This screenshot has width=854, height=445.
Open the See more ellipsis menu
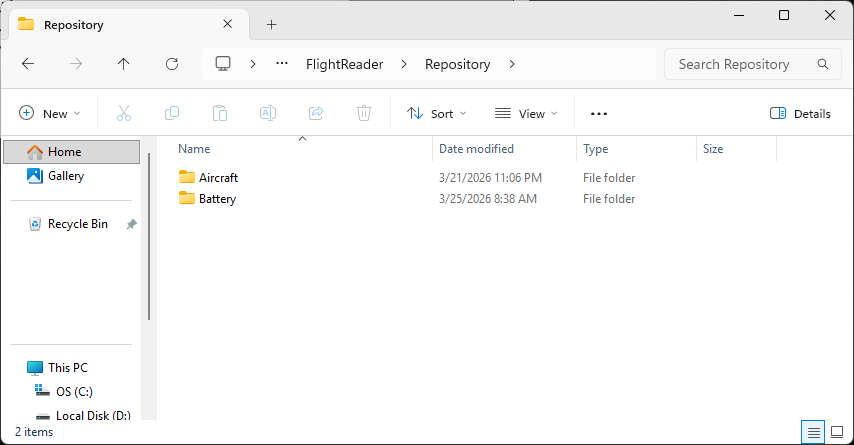(x=599, y=113)
